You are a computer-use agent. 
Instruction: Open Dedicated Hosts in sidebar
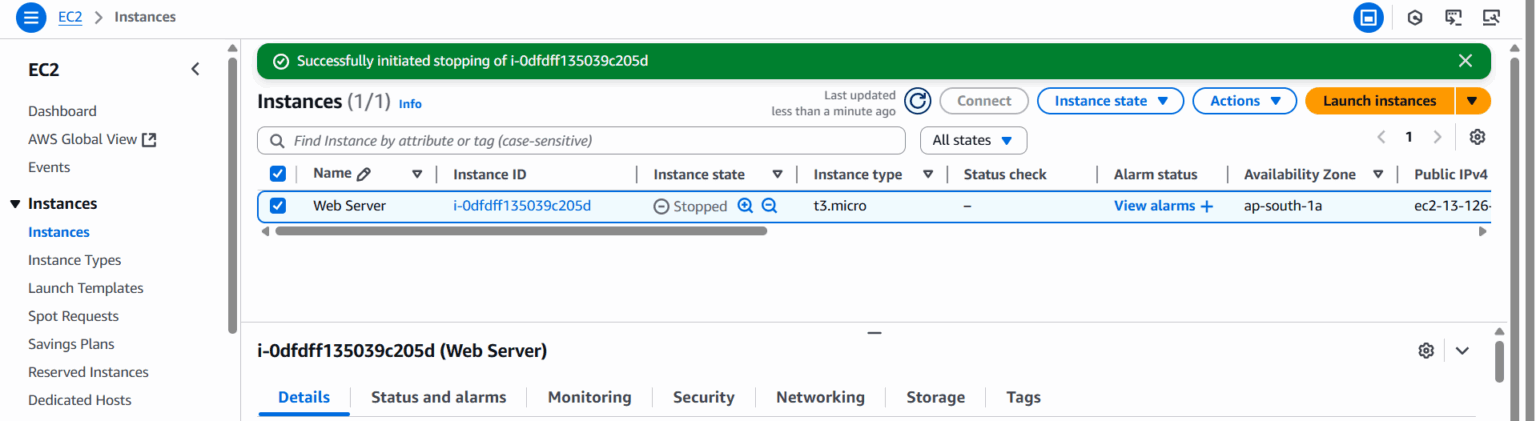80,400
